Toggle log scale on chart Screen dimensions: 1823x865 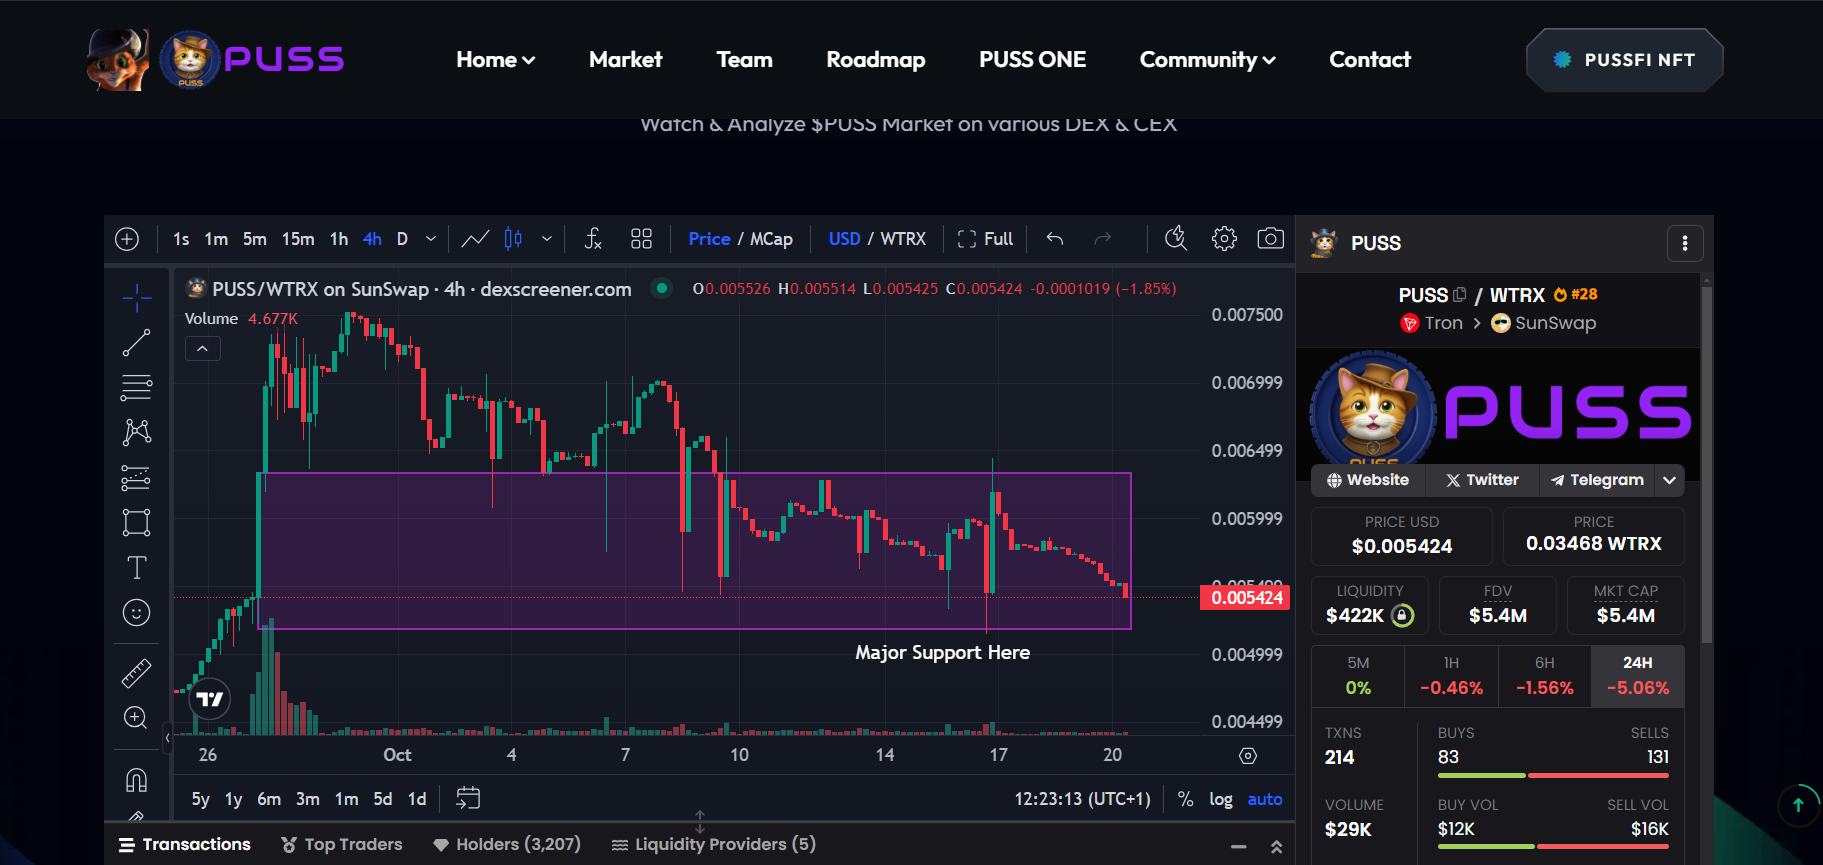click(x=1221, y=799)
